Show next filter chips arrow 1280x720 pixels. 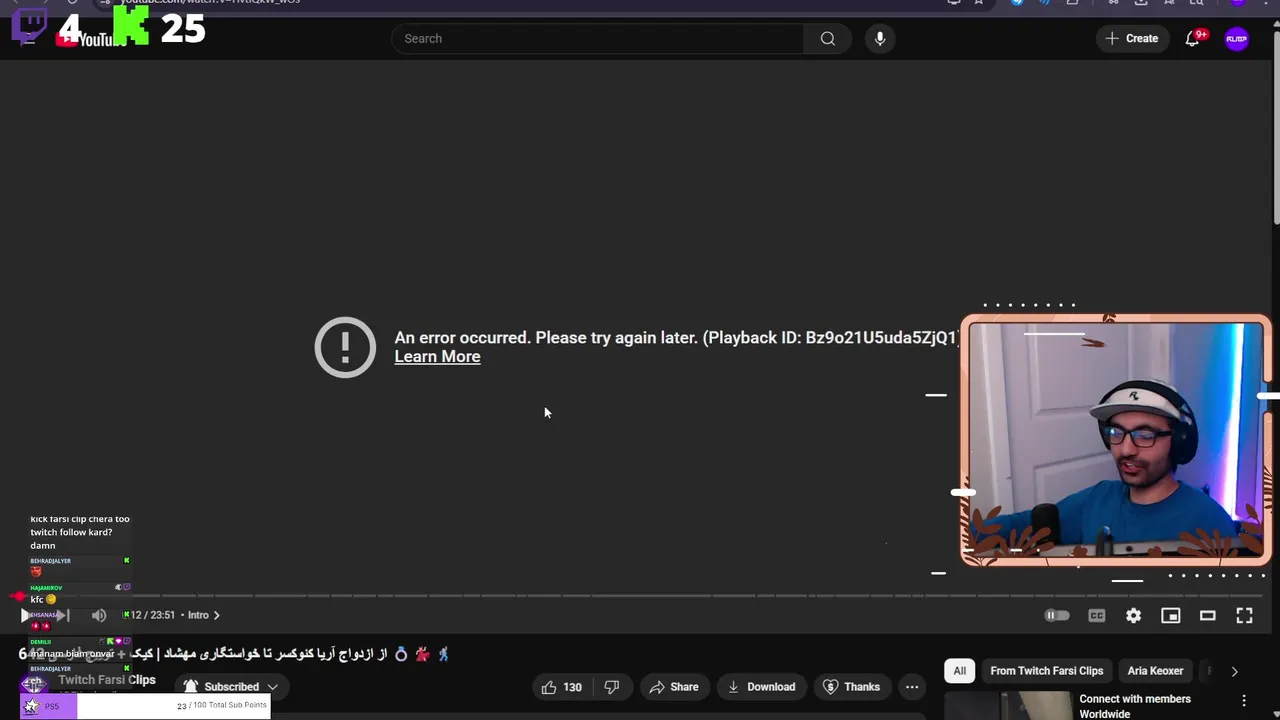pyautogui.click(x=1234, y=671)
